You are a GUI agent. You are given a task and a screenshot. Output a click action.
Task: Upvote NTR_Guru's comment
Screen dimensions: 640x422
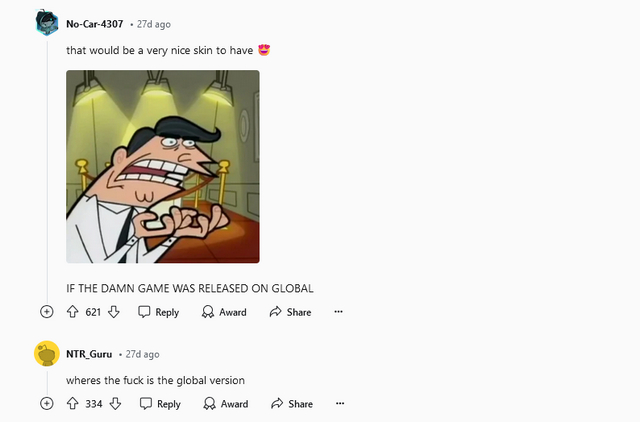pos(73,404)
